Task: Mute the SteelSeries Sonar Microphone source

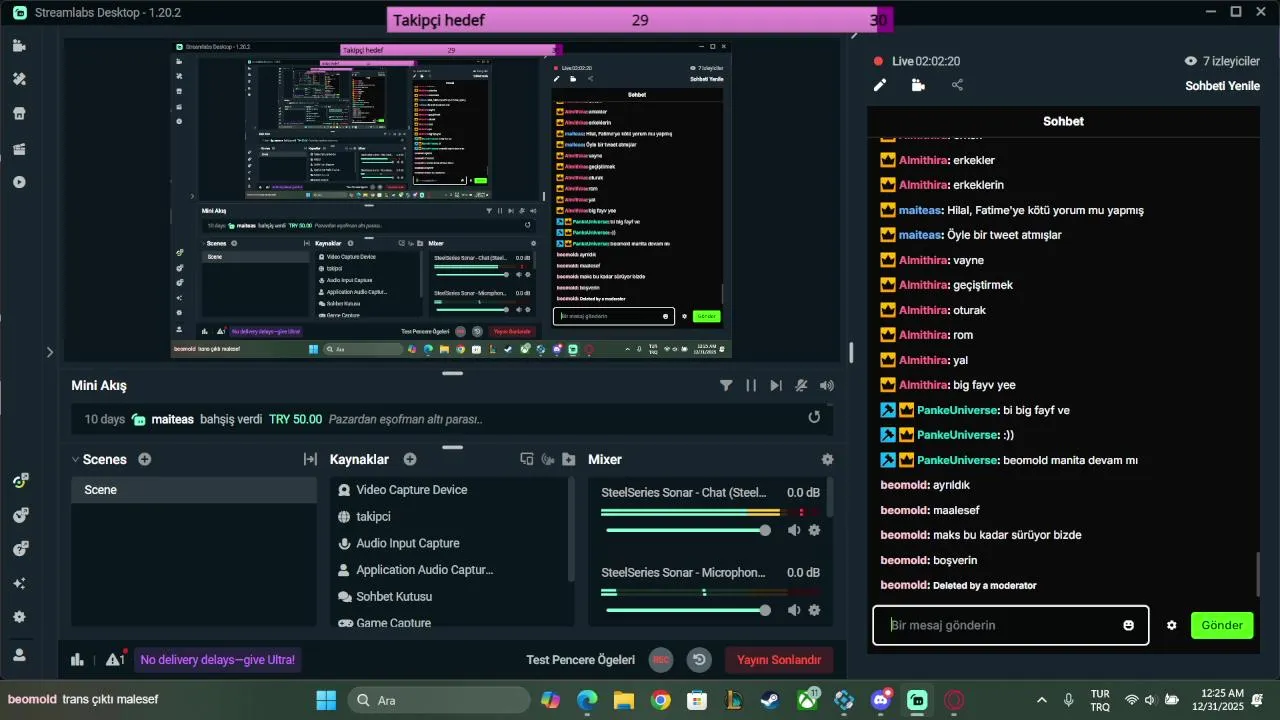Action: [793, 610]
